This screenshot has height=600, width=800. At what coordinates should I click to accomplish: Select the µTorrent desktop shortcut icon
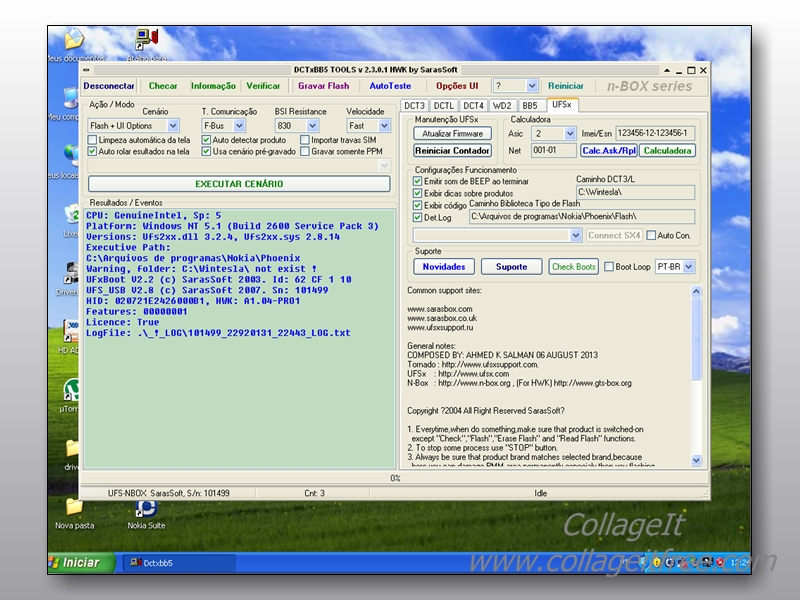coord(70,391)
